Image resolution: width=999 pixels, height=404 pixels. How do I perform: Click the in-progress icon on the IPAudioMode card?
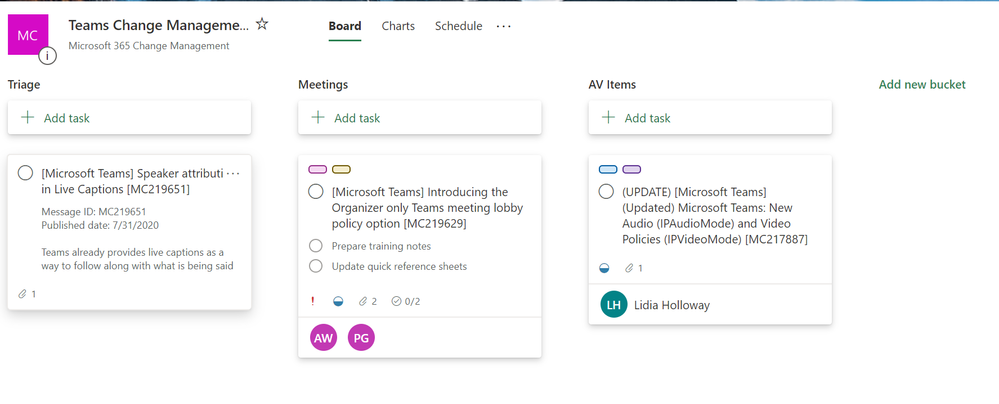tap(604, 268)
